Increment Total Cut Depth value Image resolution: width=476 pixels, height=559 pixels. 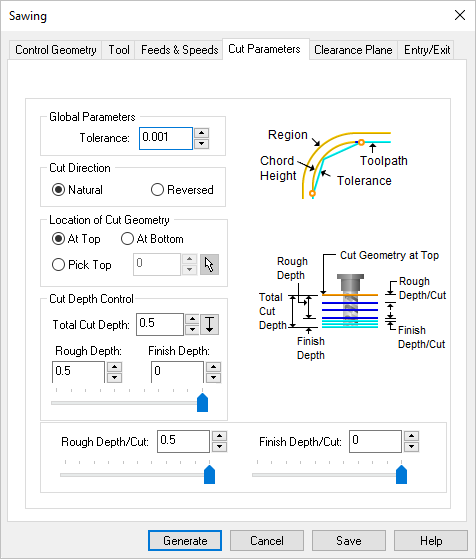tap(192, 319)
